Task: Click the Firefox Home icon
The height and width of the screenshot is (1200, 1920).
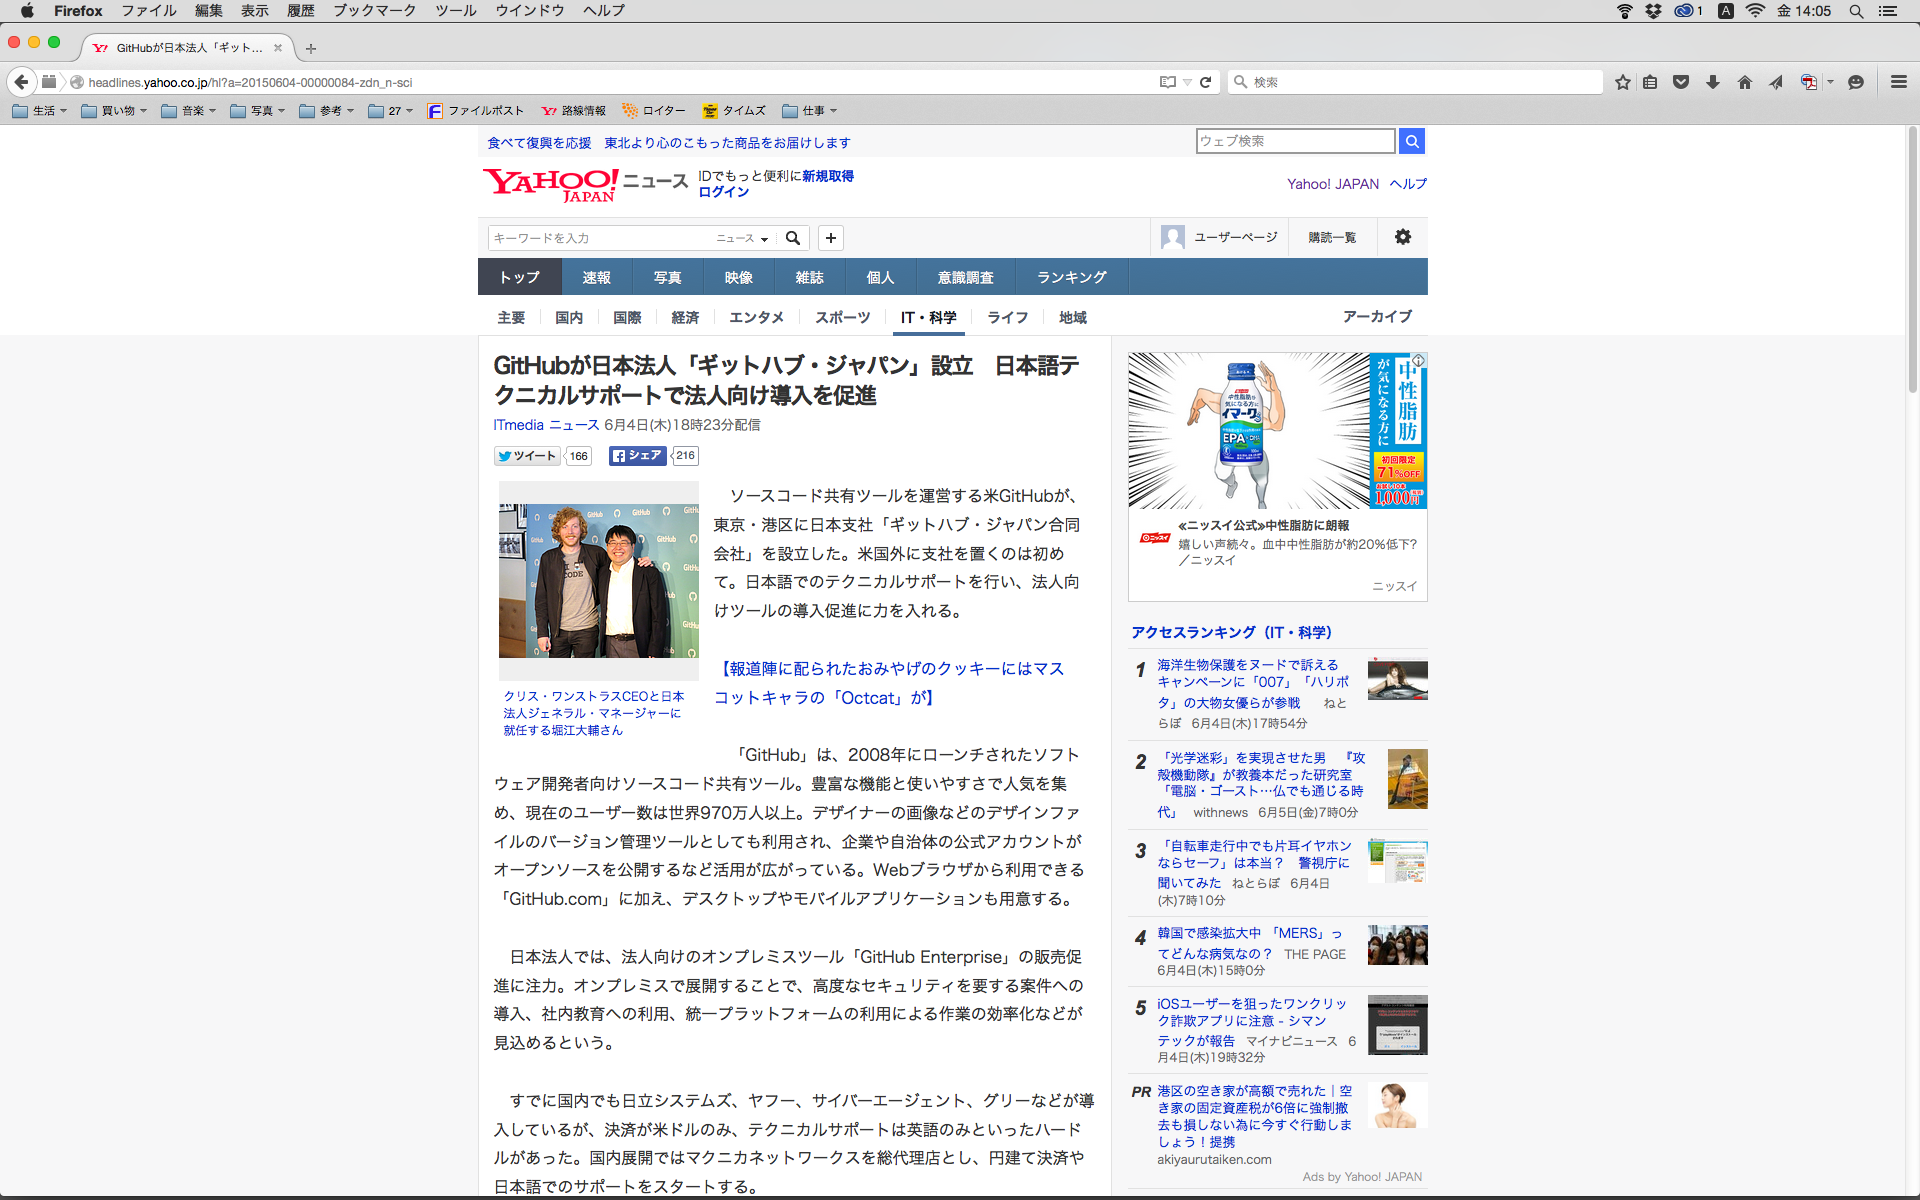Action: [x=1744, y=82]
